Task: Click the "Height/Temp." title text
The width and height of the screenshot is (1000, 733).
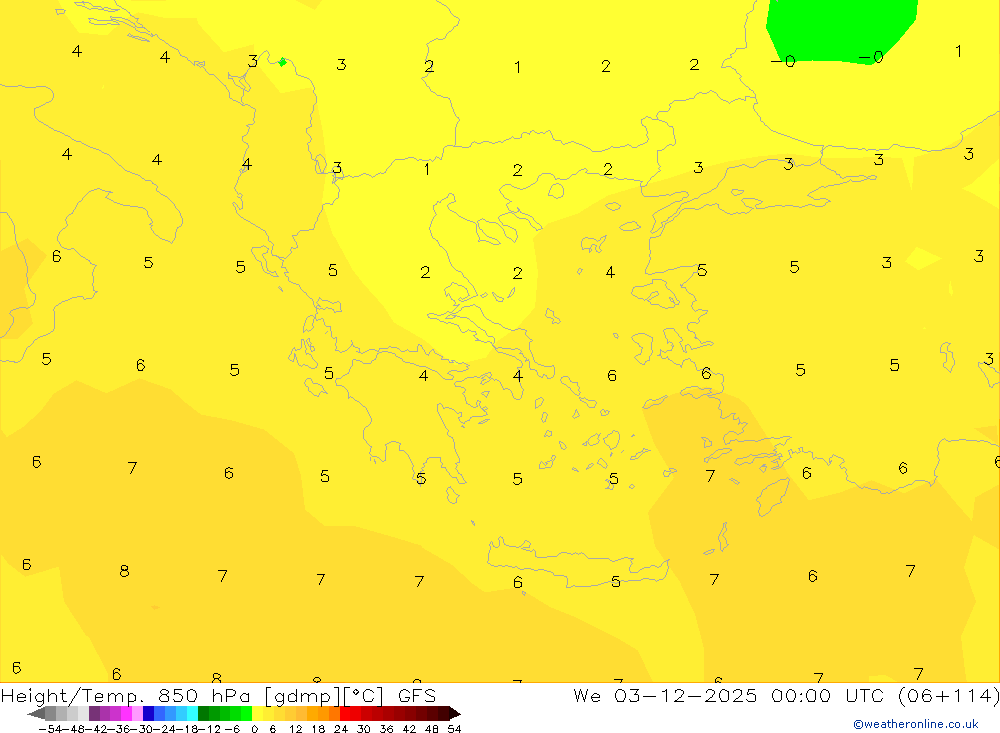Action: [70, 696]
